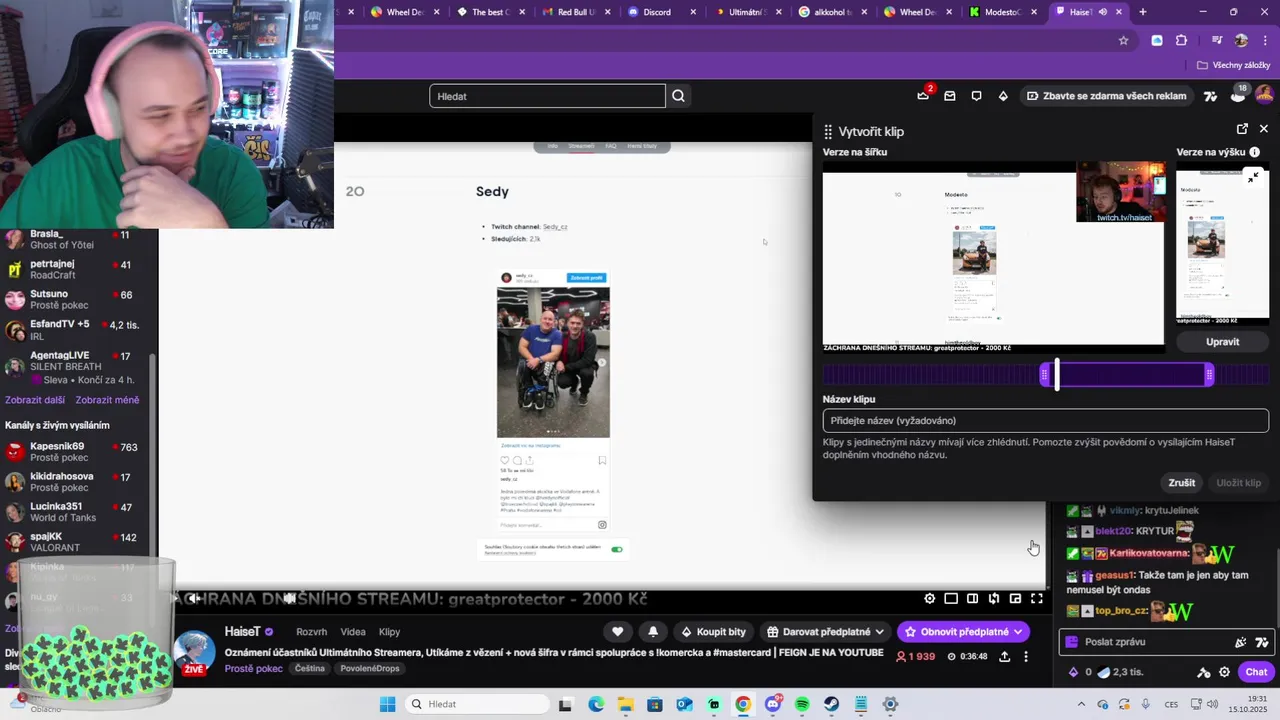This screenshot has height=720, width=1280.
Task: Click the right handle of clip range
Action: (x=1209, y=375)
